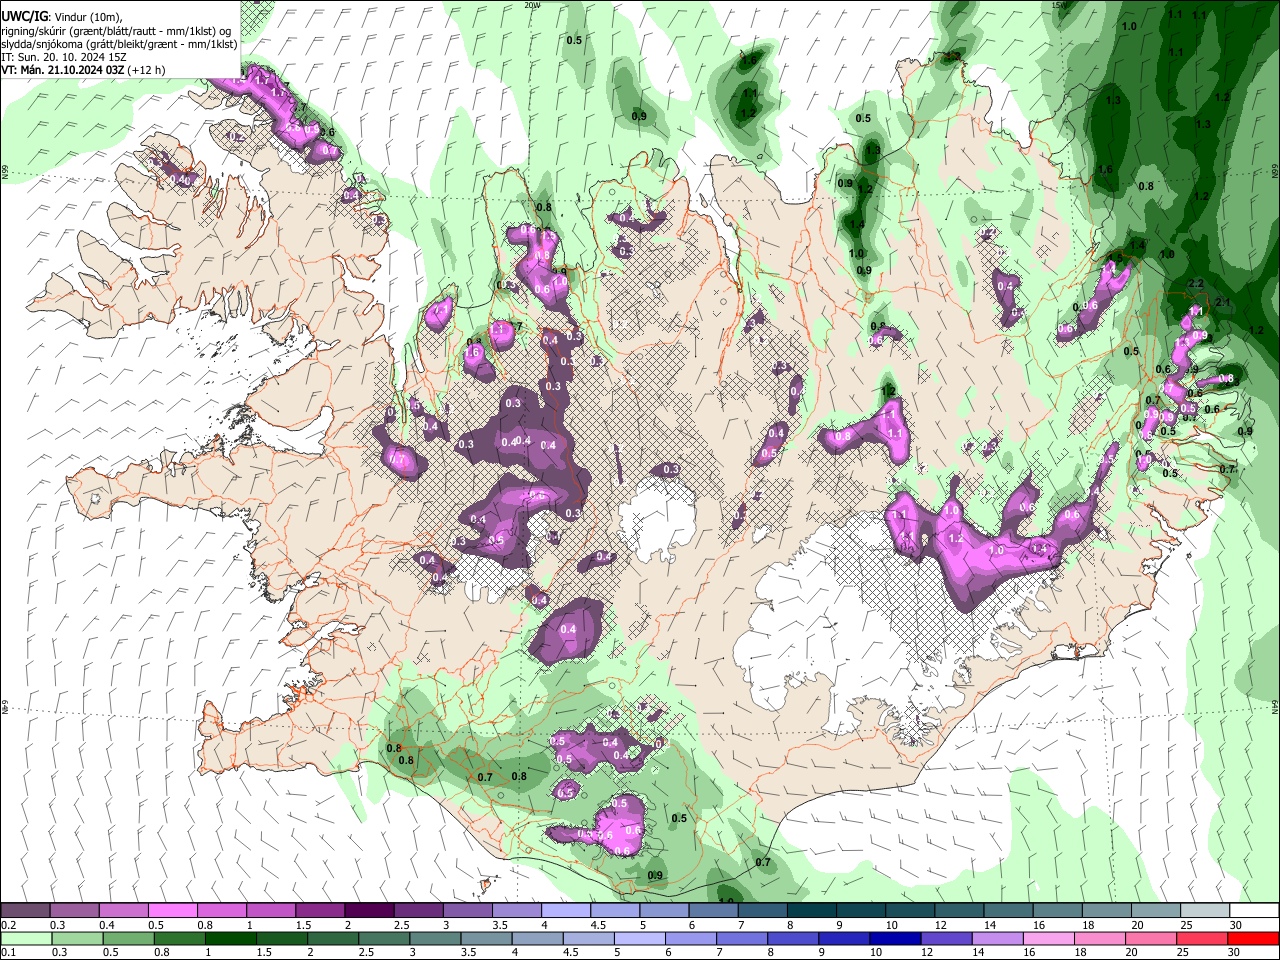Click the 'slydda/snjókoma (grátt/bleikt/grænt - mm/1klst)' line
This screenshot has height=960, width=1280.
point(119,44)
